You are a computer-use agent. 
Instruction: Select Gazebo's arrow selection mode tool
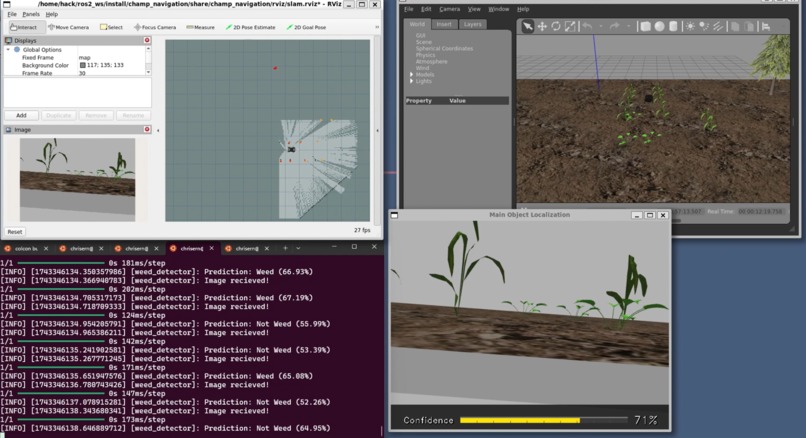(x=528, y=26)
